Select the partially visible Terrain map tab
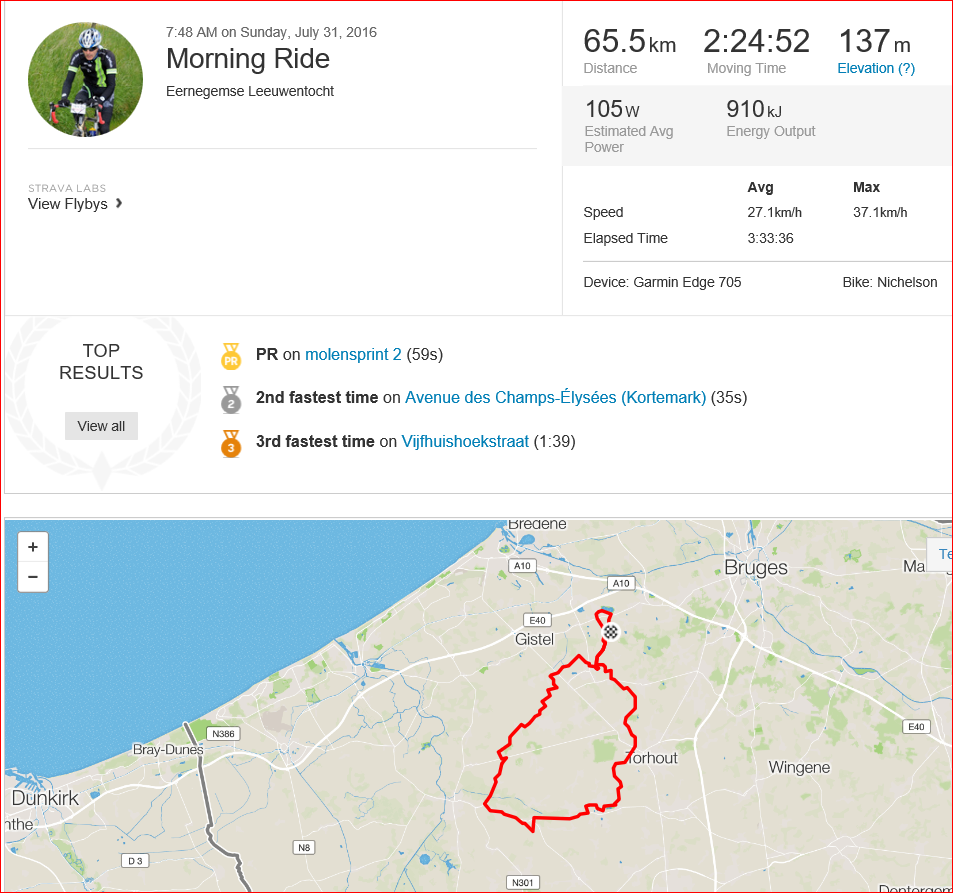 (x=940, y=554)
